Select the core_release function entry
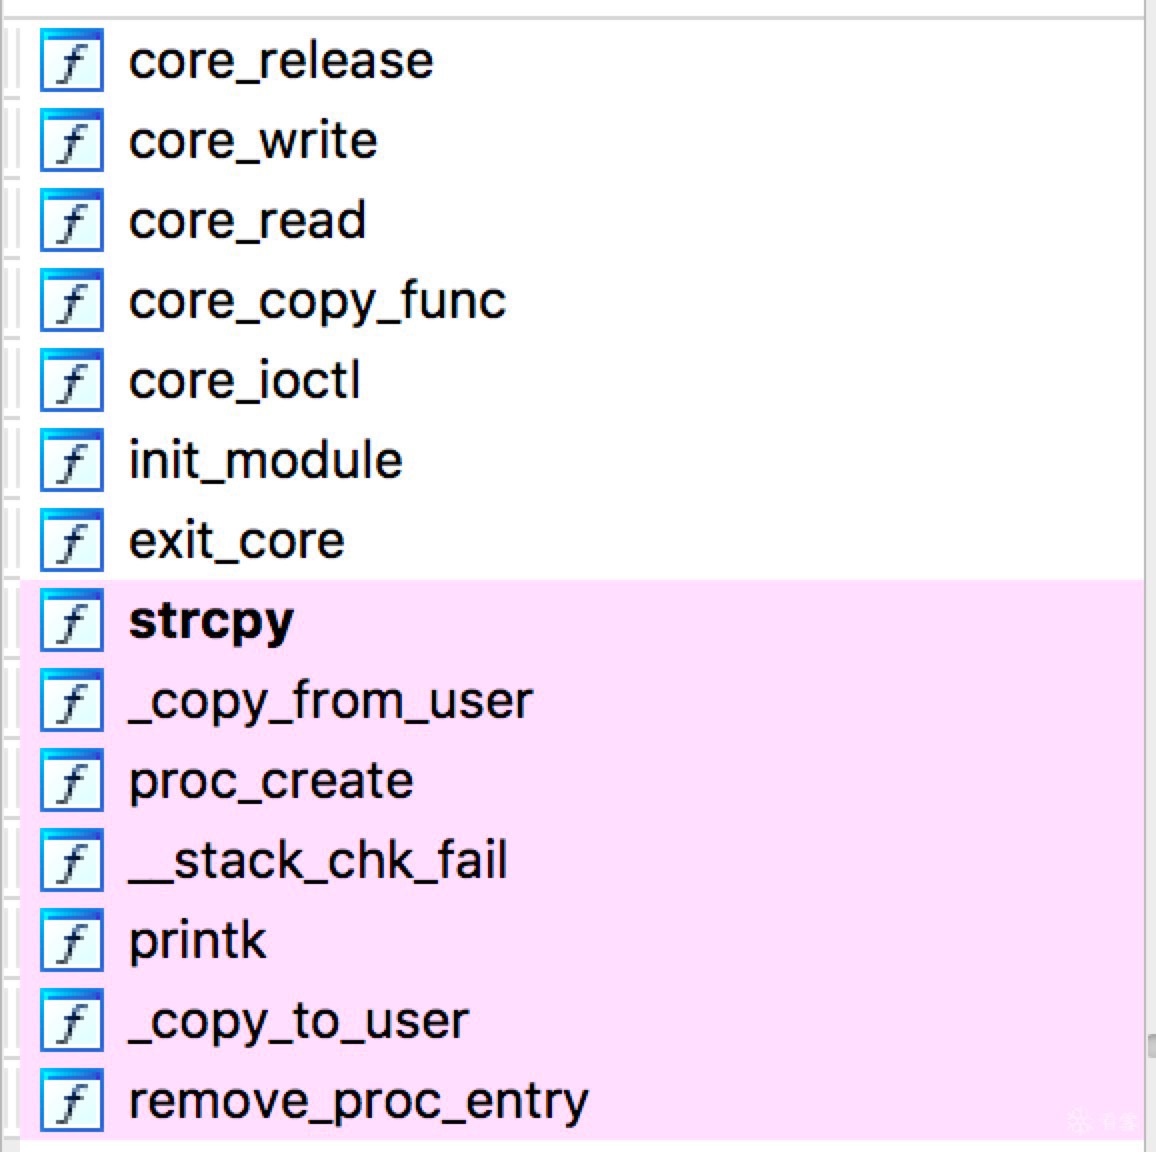Screen dimensions: 1156x1152 click(x=281, y=60)
